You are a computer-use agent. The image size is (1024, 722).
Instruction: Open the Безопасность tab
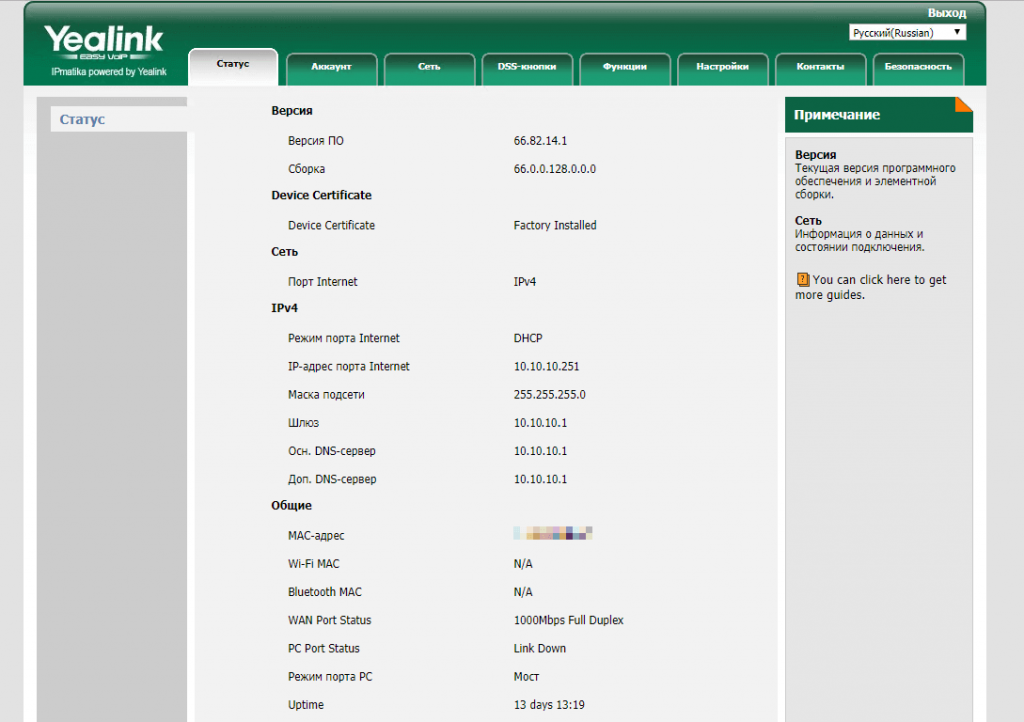pos(918,67)
